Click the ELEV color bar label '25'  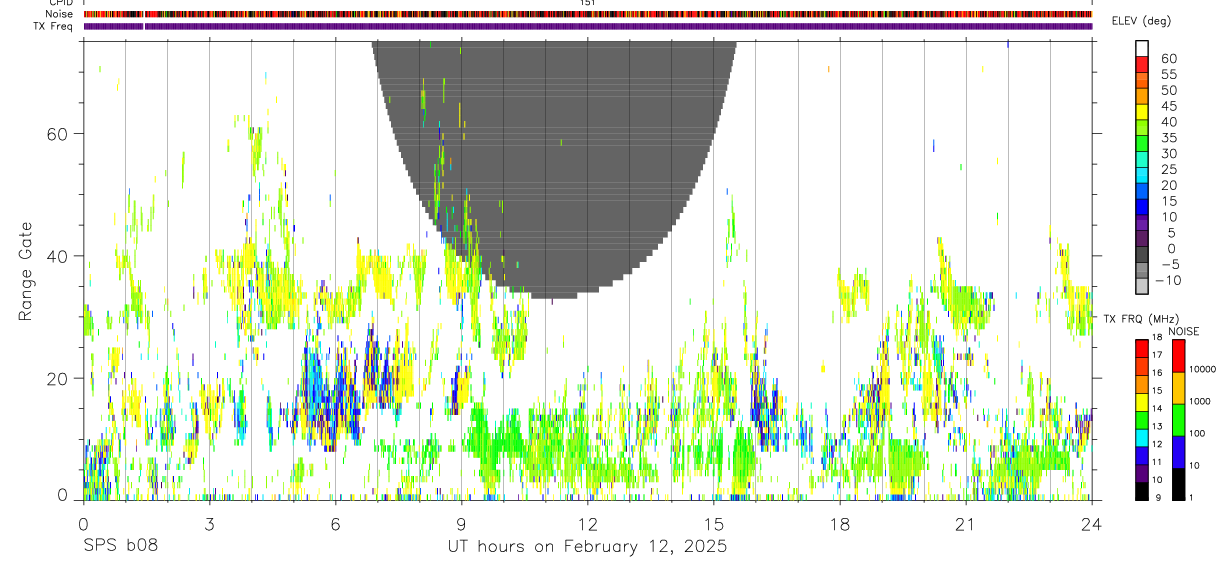1167,170
